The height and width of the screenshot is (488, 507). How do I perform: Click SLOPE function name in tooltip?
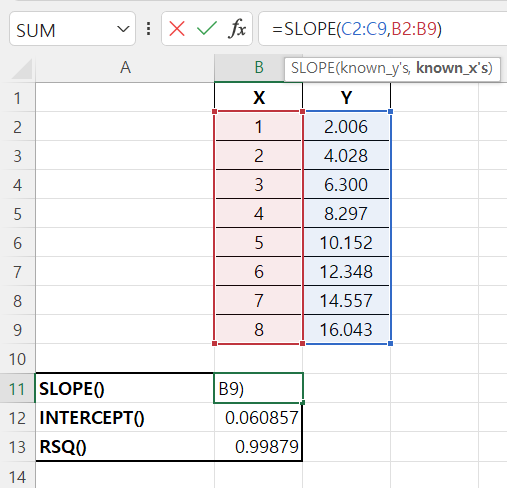pos(313,68)
